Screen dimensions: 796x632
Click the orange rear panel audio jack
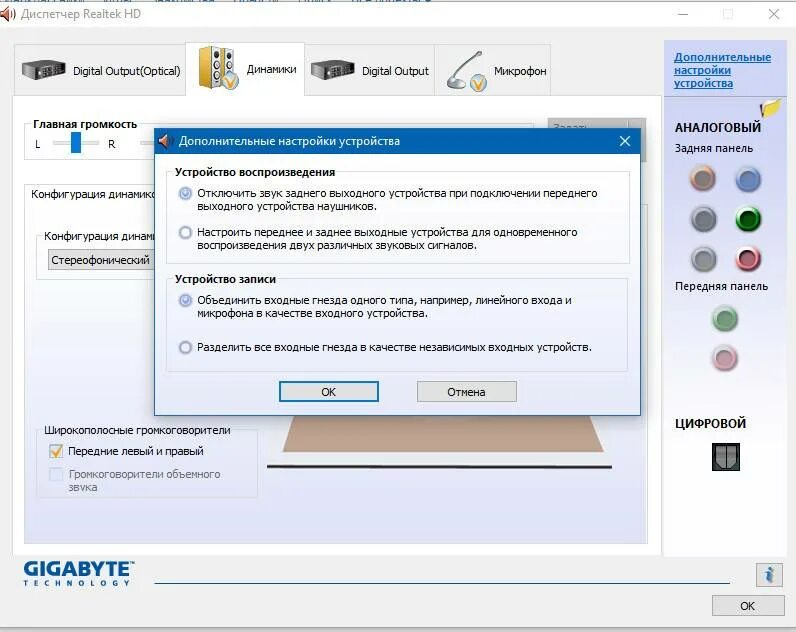click(x=703, y=179)
